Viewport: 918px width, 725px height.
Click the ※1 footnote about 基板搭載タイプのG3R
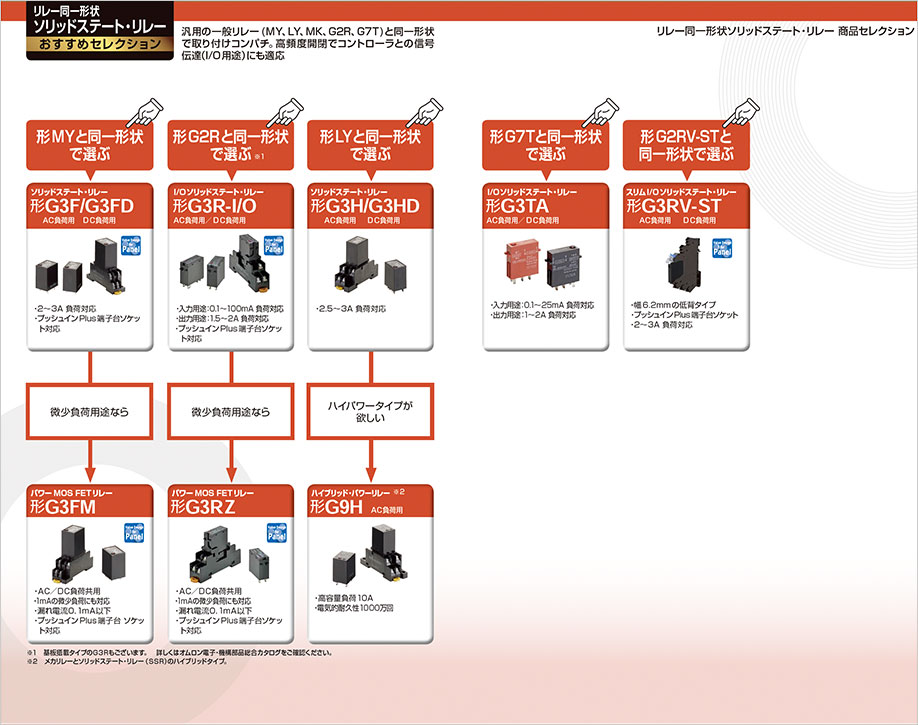pos(180,652)
